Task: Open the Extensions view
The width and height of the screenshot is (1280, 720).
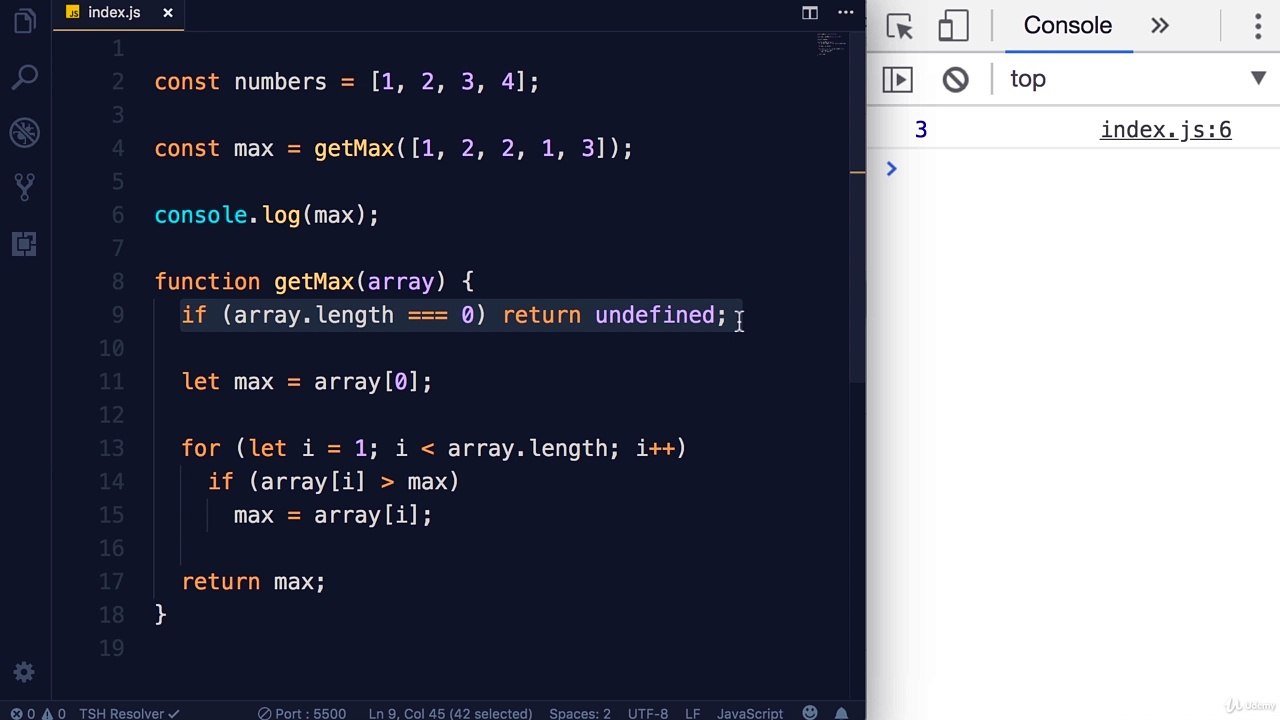Action: [25, 243]
